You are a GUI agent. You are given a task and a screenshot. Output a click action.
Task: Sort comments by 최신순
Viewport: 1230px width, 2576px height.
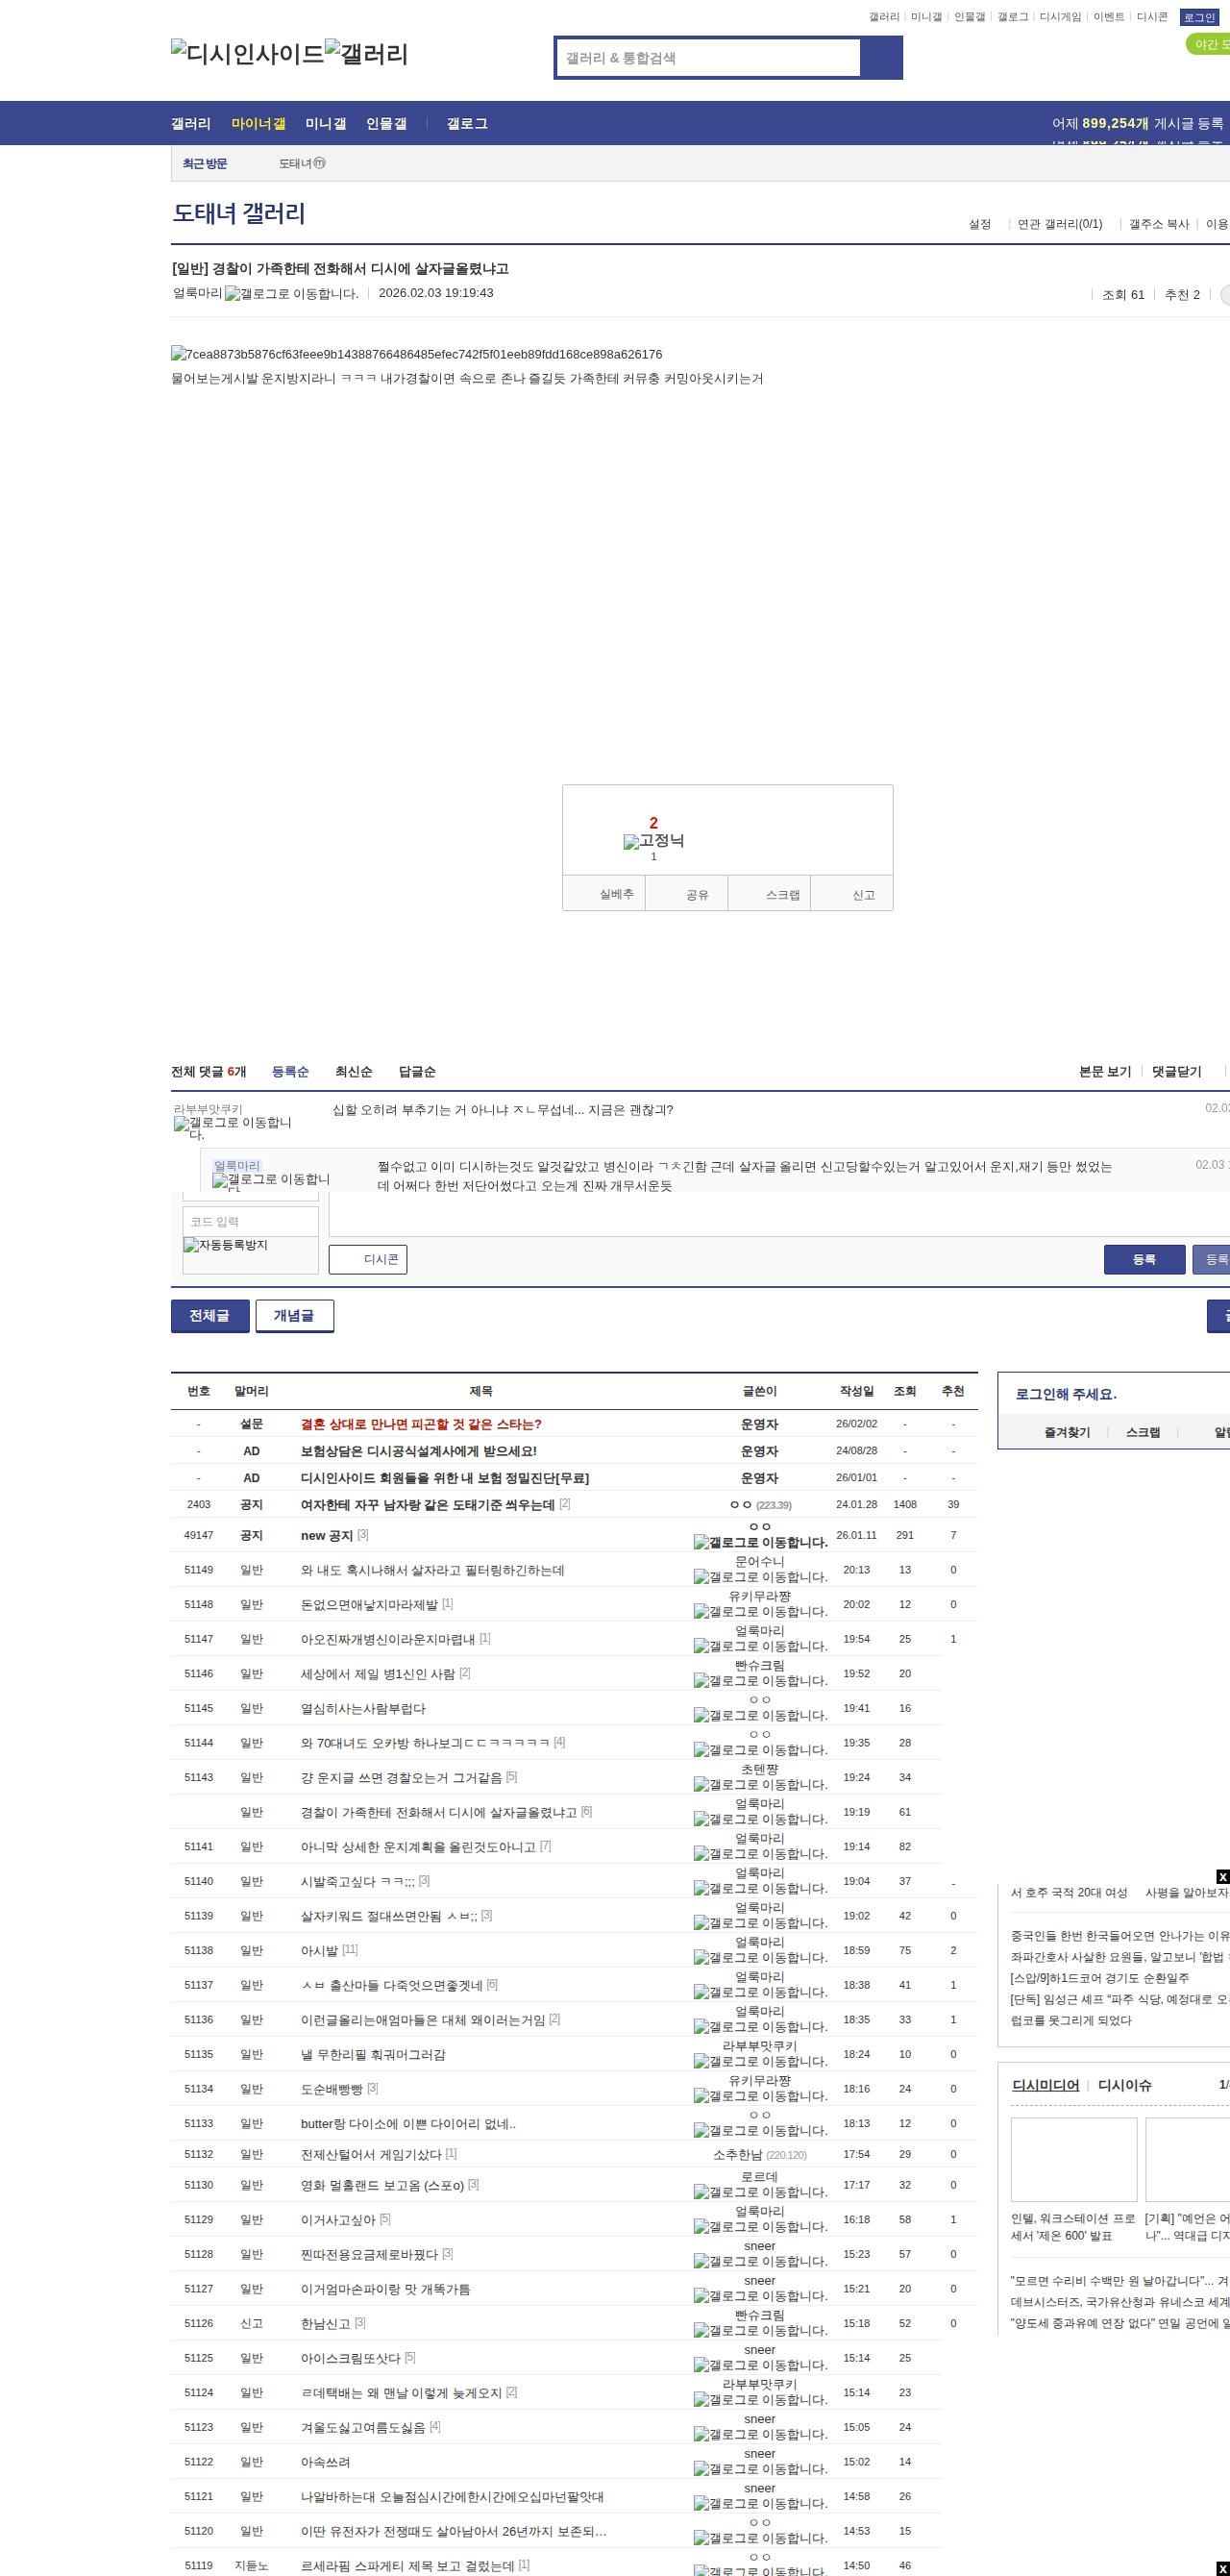coord(353,1072)
